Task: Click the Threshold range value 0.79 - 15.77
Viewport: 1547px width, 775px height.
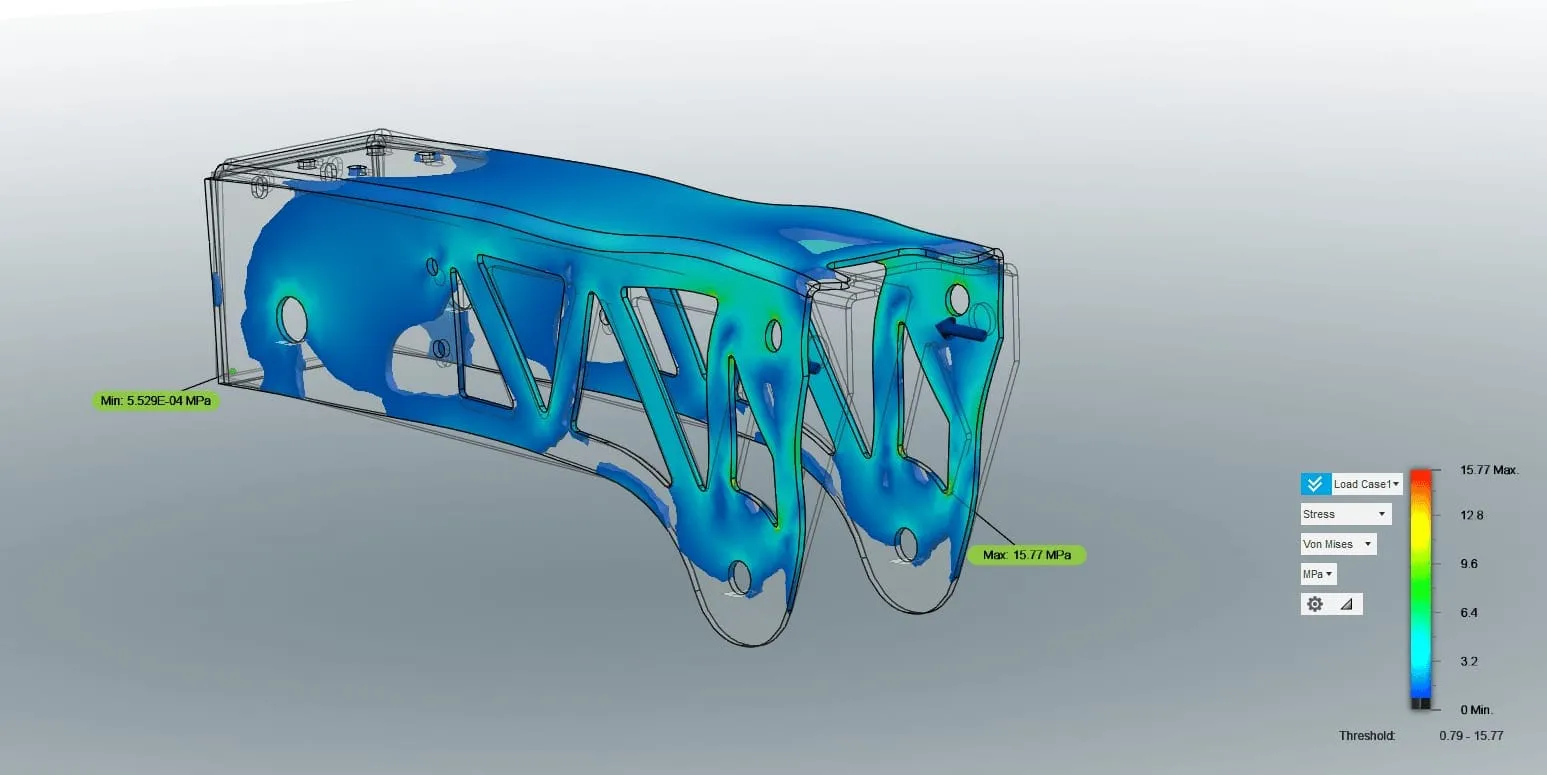Action: (x=1471, y=736)
